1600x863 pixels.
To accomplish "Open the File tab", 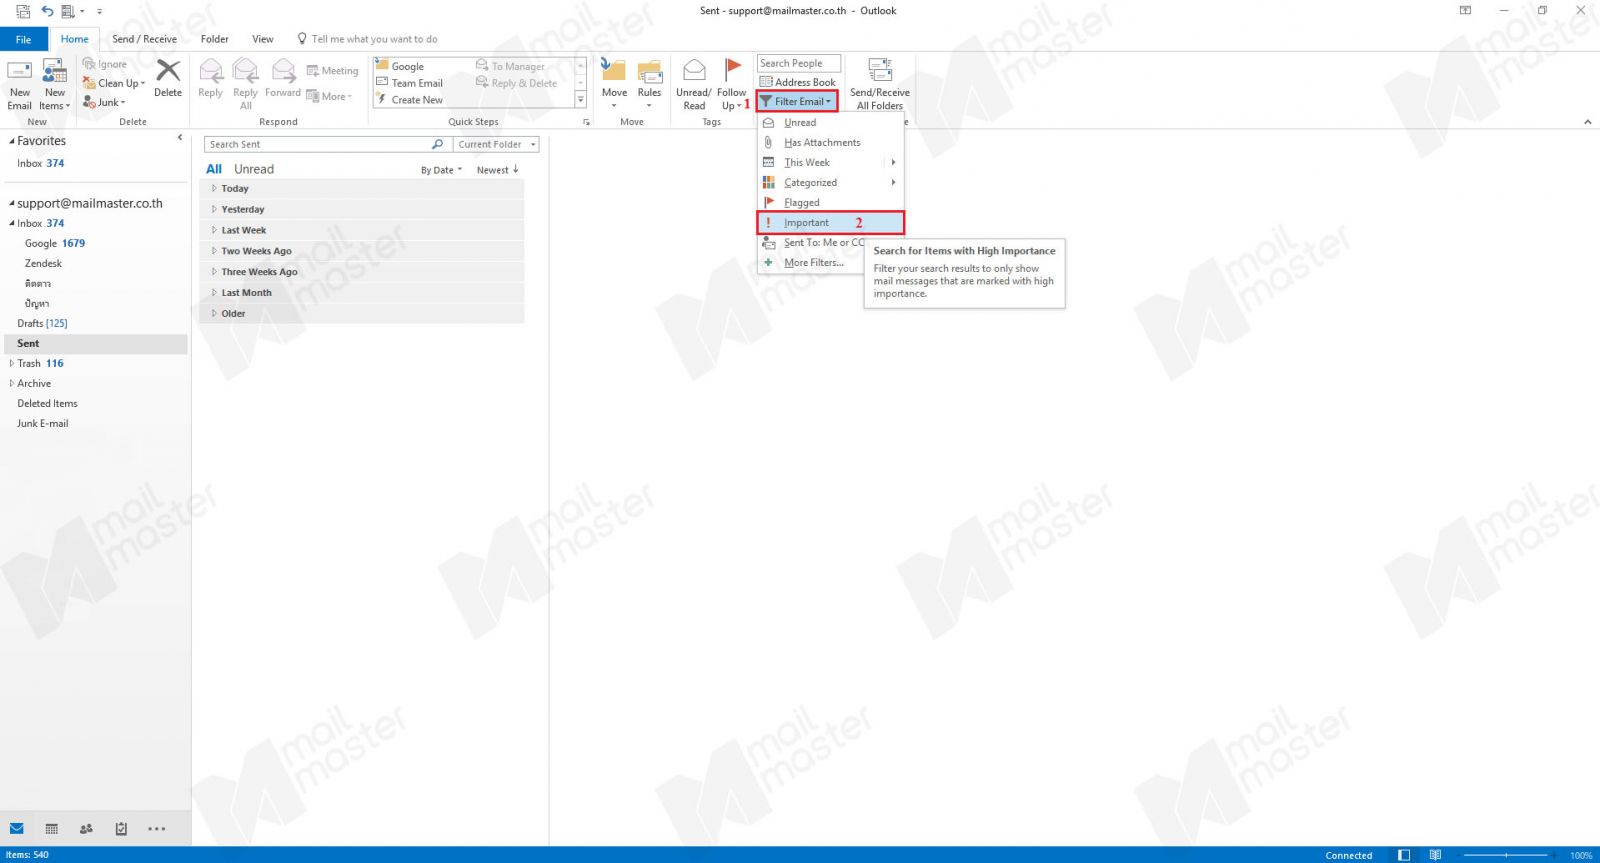I will point(24,39).
